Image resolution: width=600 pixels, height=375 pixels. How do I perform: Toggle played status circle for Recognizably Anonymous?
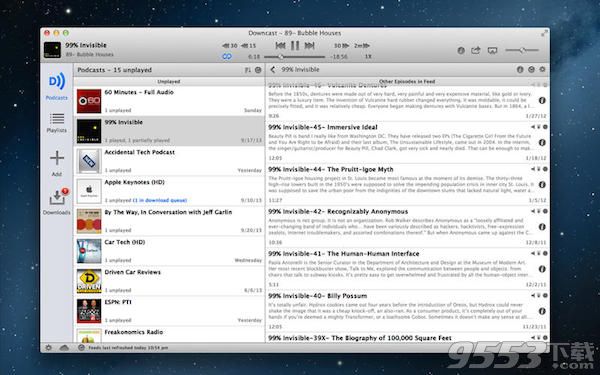545,211
